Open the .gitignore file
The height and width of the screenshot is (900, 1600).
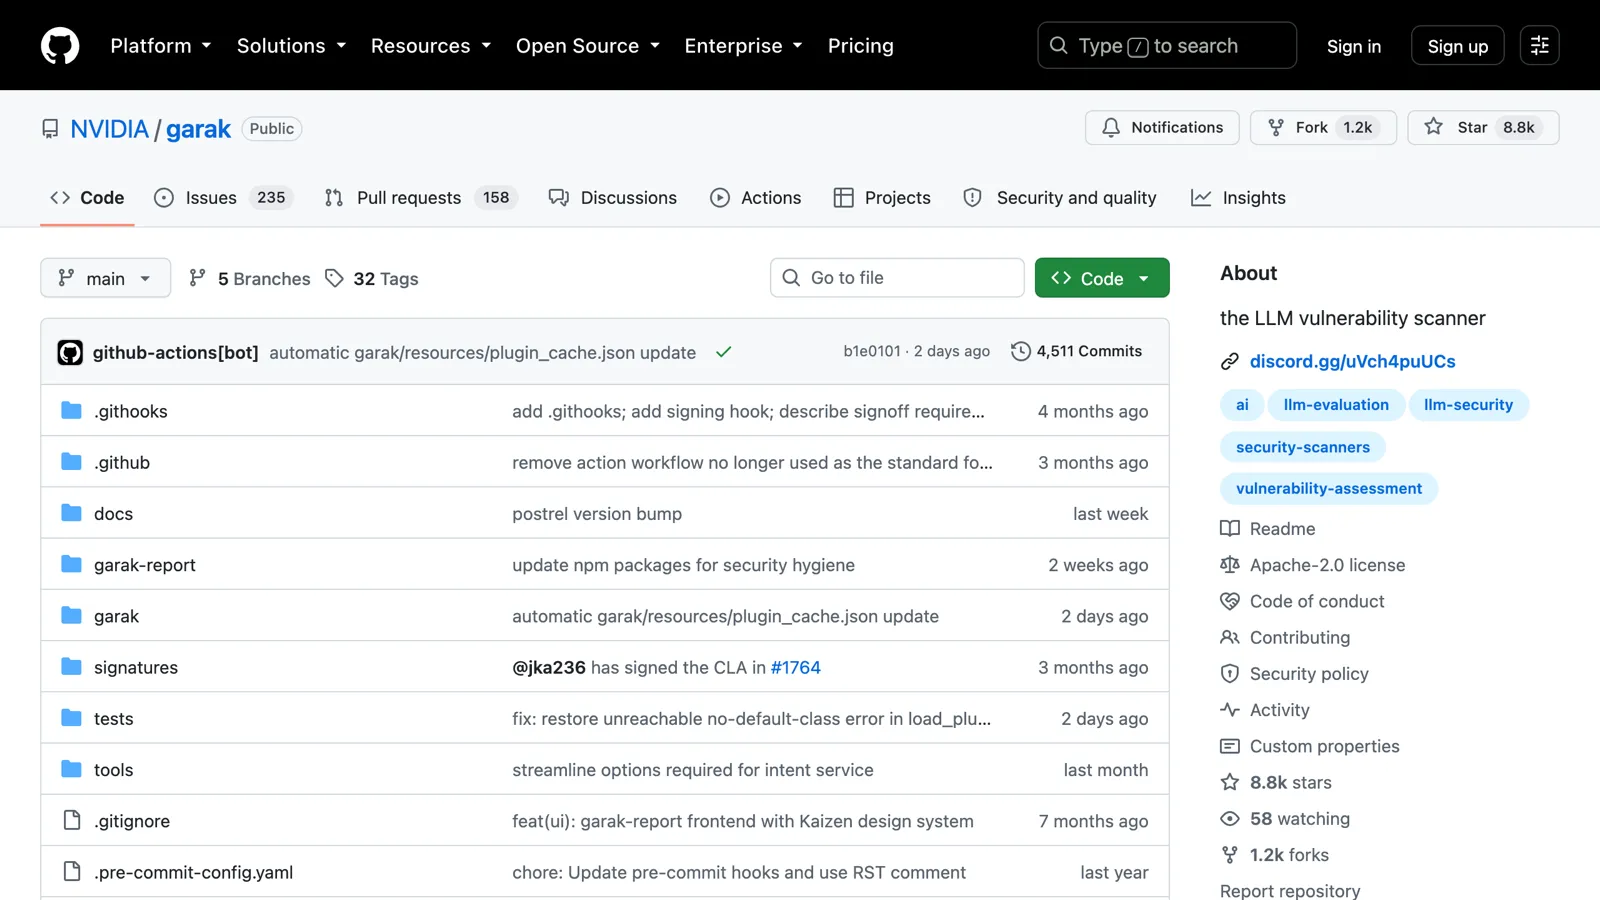tap(132, 821)
